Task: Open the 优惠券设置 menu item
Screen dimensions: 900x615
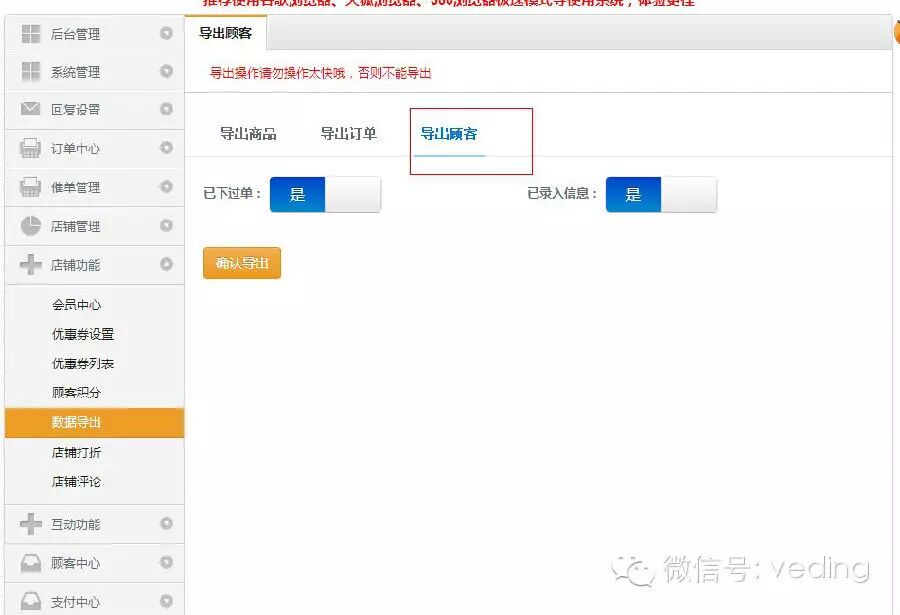Action: (83, 334)
